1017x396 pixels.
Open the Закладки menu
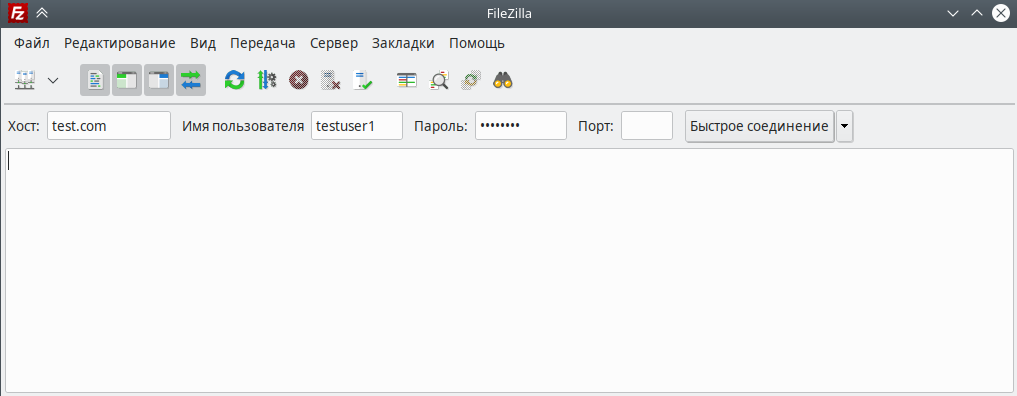[x=403, y=43]
